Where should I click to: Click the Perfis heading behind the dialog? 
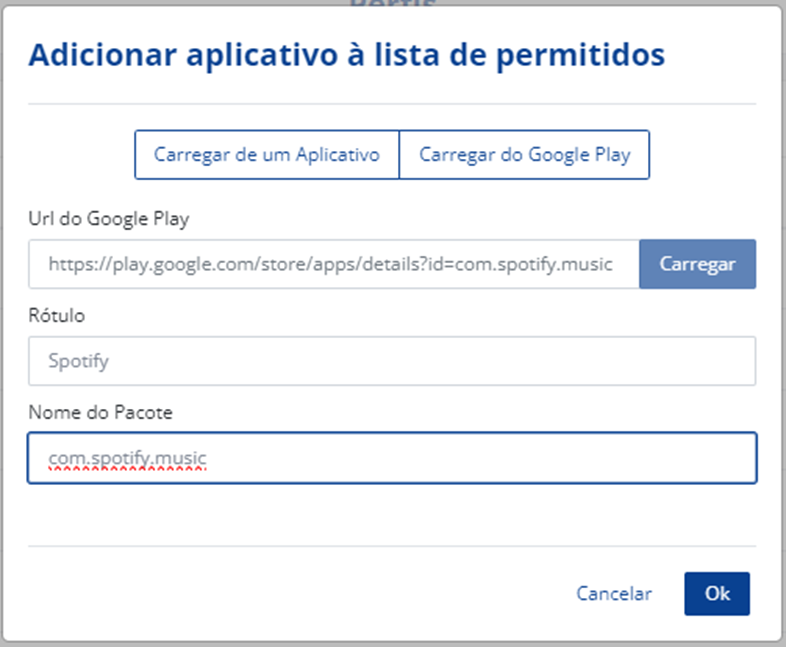(x=392, y=4)
